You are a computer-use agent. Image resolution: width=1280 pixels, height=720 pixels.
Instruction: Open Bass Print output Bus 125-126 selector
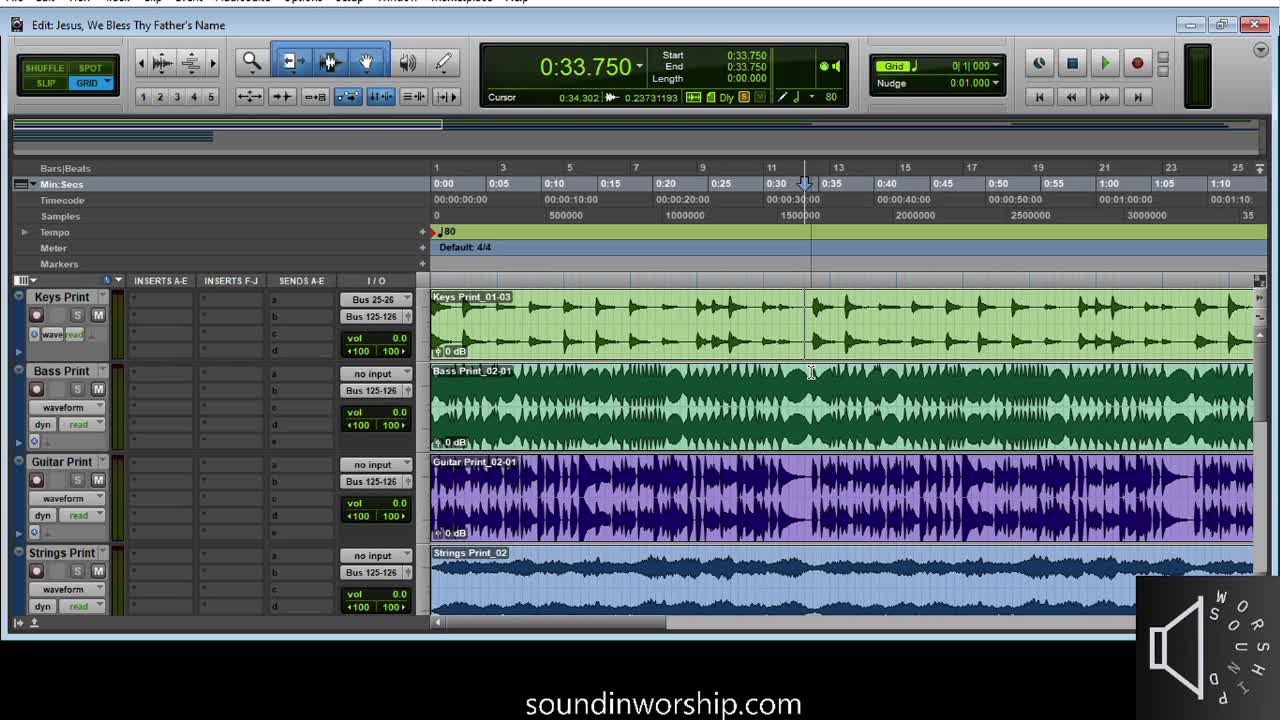(x=376, y=391)
